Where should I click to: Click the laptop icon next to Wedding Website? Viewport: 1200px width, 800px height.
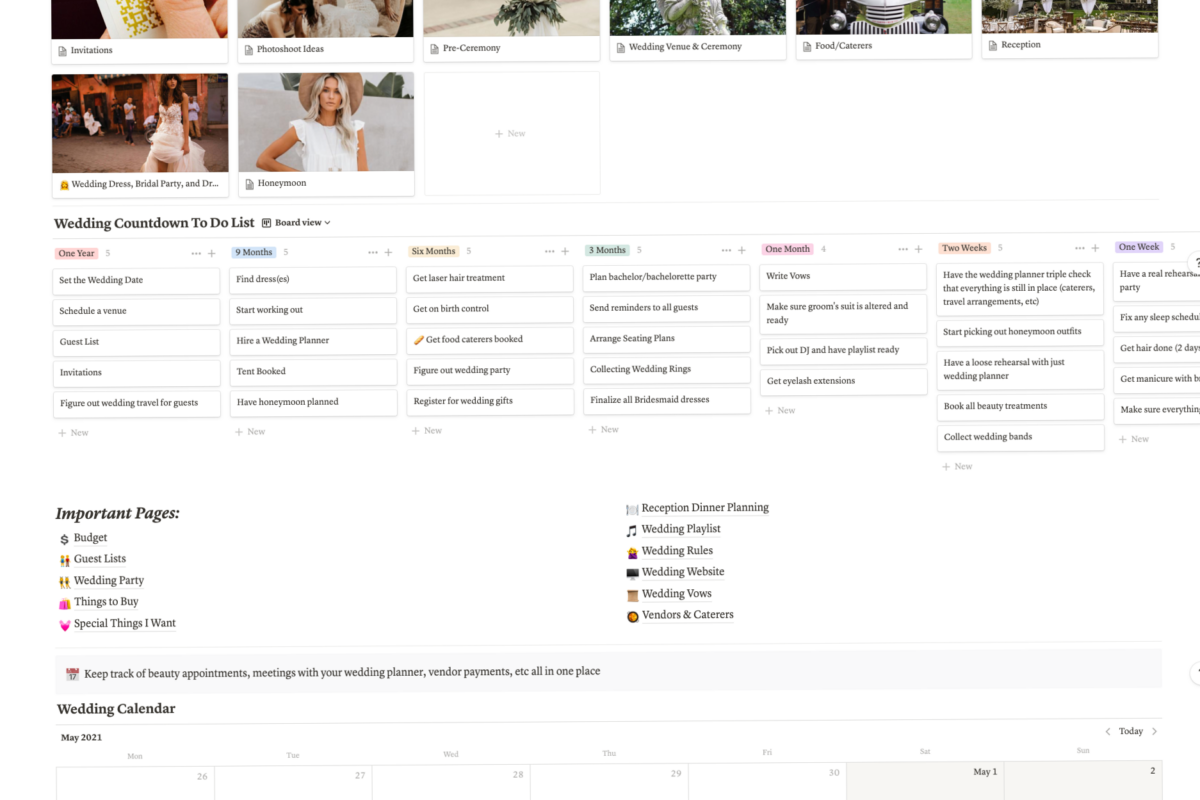pyautogui.click(x=631, y=571)
